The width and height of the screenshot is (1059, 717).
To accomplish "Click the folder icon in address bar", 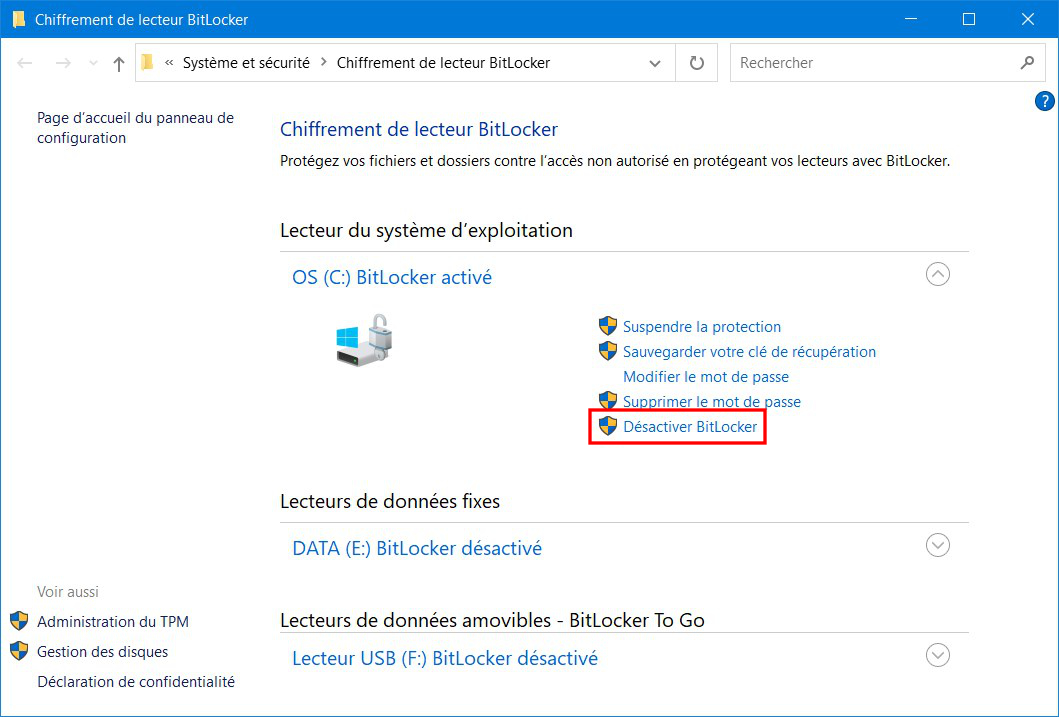I will [x=148, y=63].
